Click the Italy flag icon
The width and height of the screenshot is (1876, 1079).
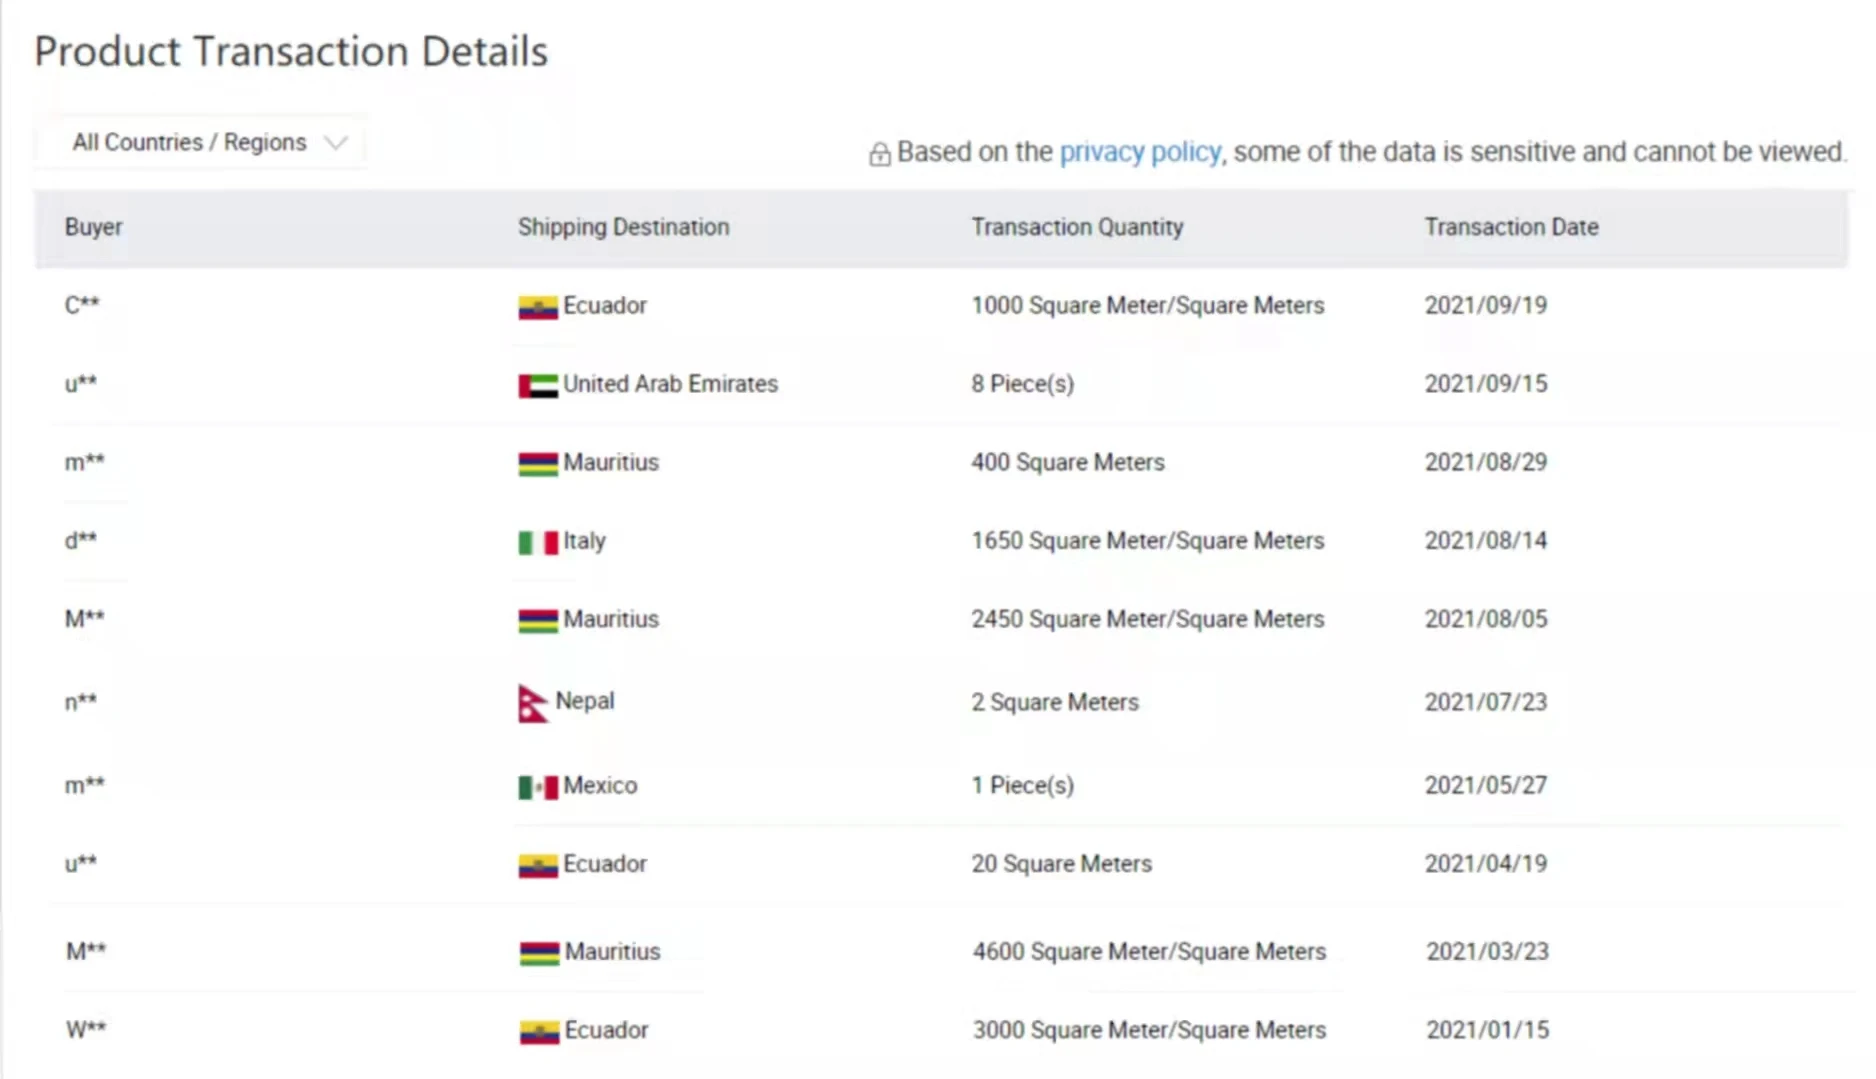[538, 542]
